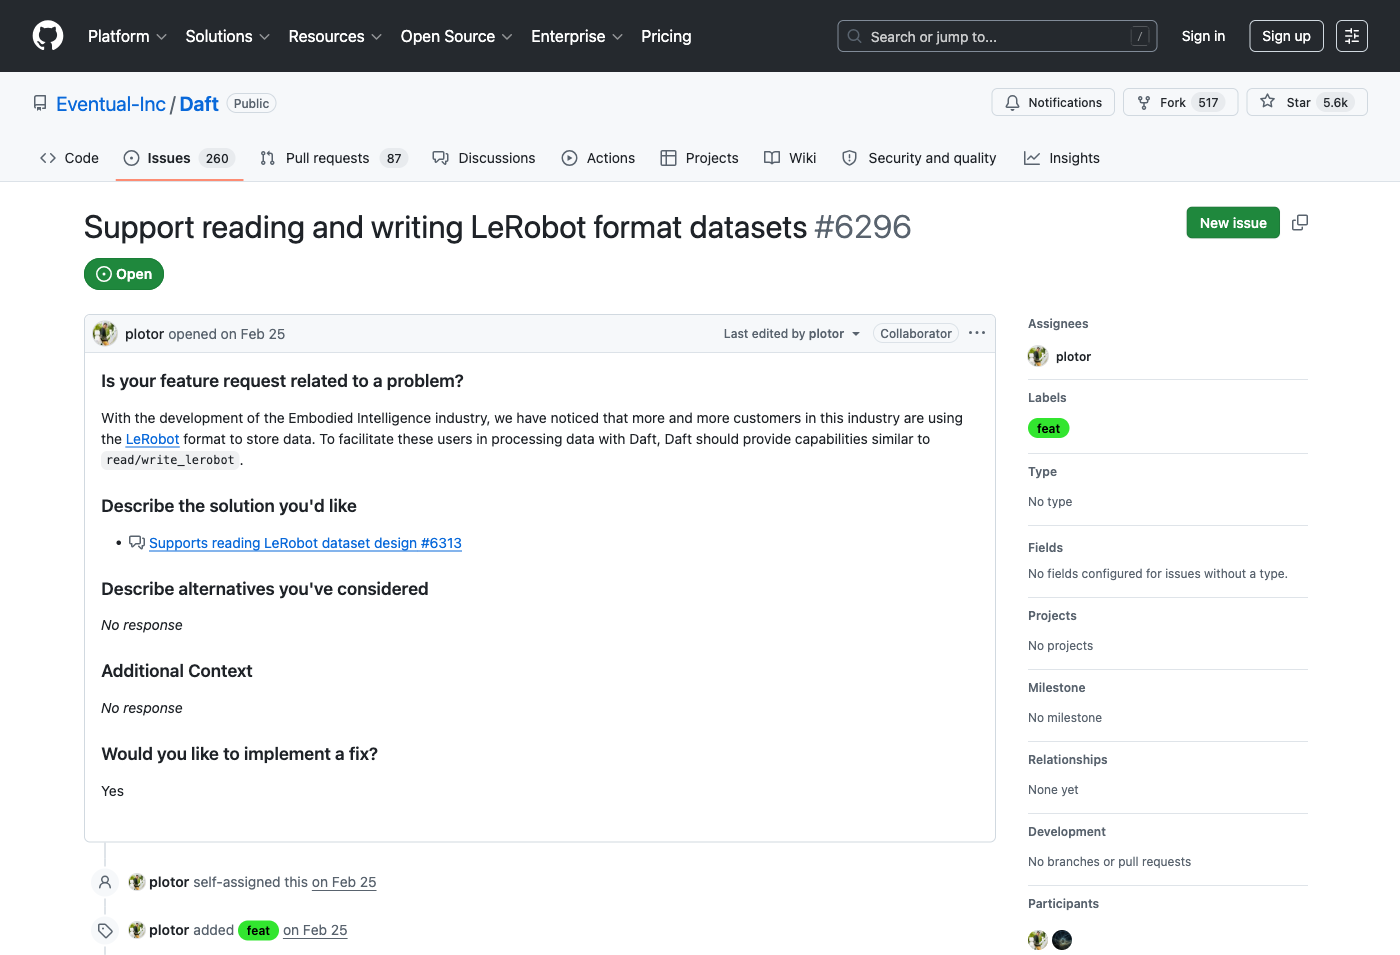The height and width of the screenshot is (955, 1400).
Task: Click the slash shortcut icon in search
Action: click(1140, 36)
